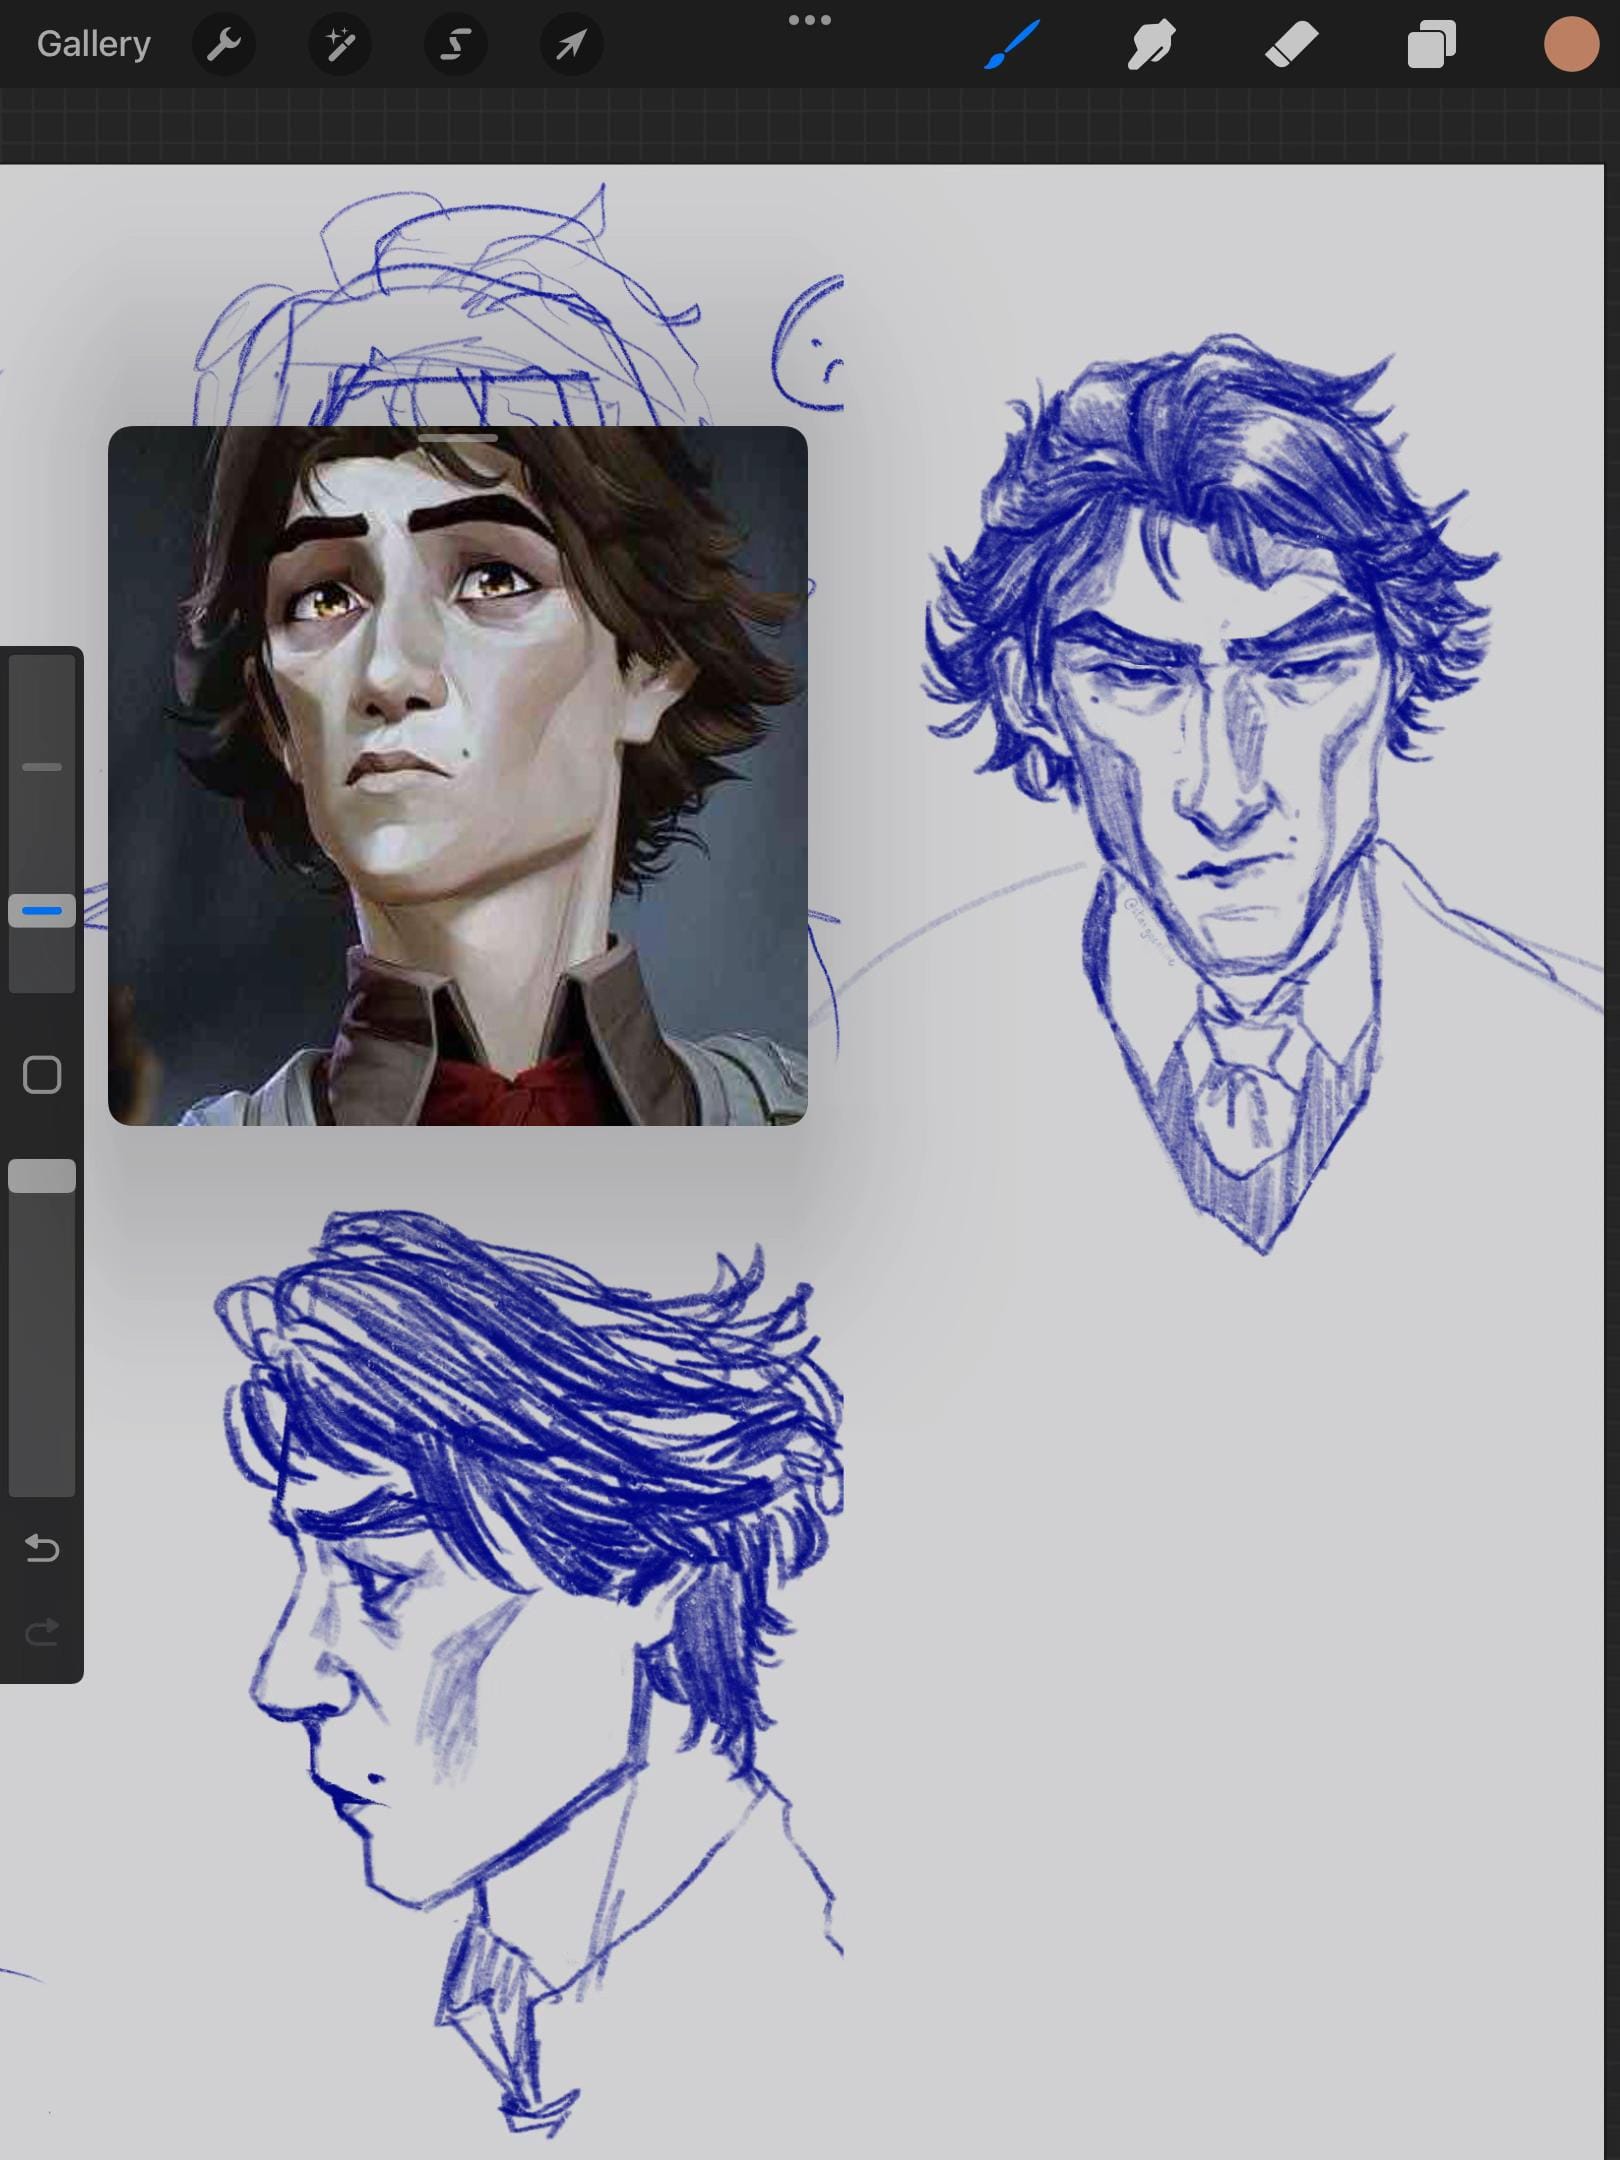Tap the square modify button on sidebar
Image resolution: width=1620 pixels, height=2160 pixels.
[42, 1075]
